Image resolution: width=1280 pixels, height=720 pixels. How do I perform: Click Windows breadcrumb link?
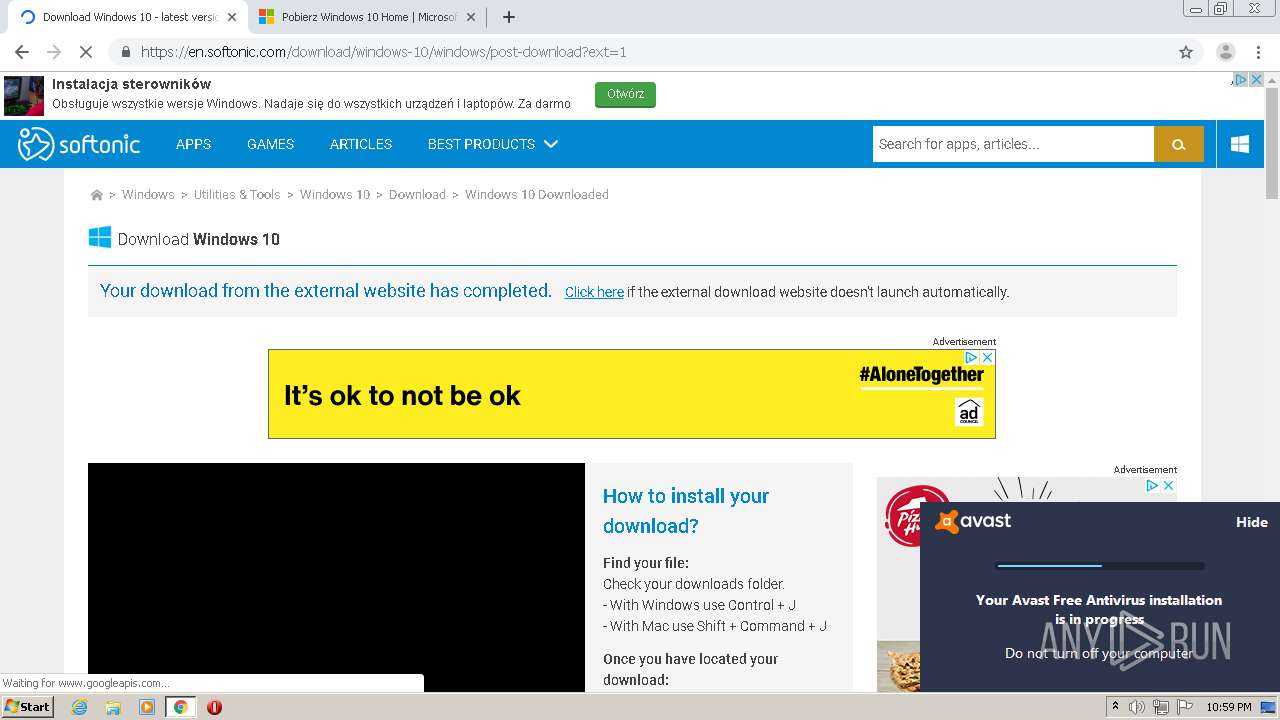pyautogui.click(x=148, y=195)
